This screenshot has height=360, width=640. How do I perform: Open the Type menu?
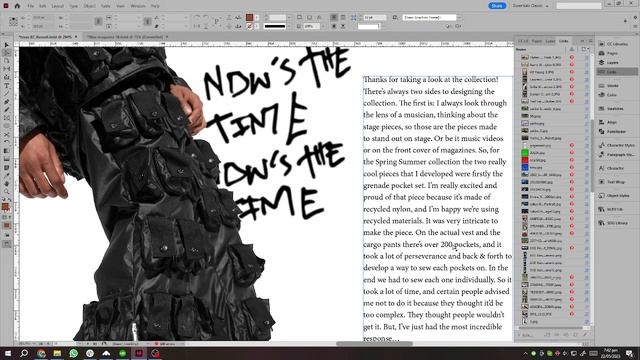pyautogui.click(x=73, y=6)
